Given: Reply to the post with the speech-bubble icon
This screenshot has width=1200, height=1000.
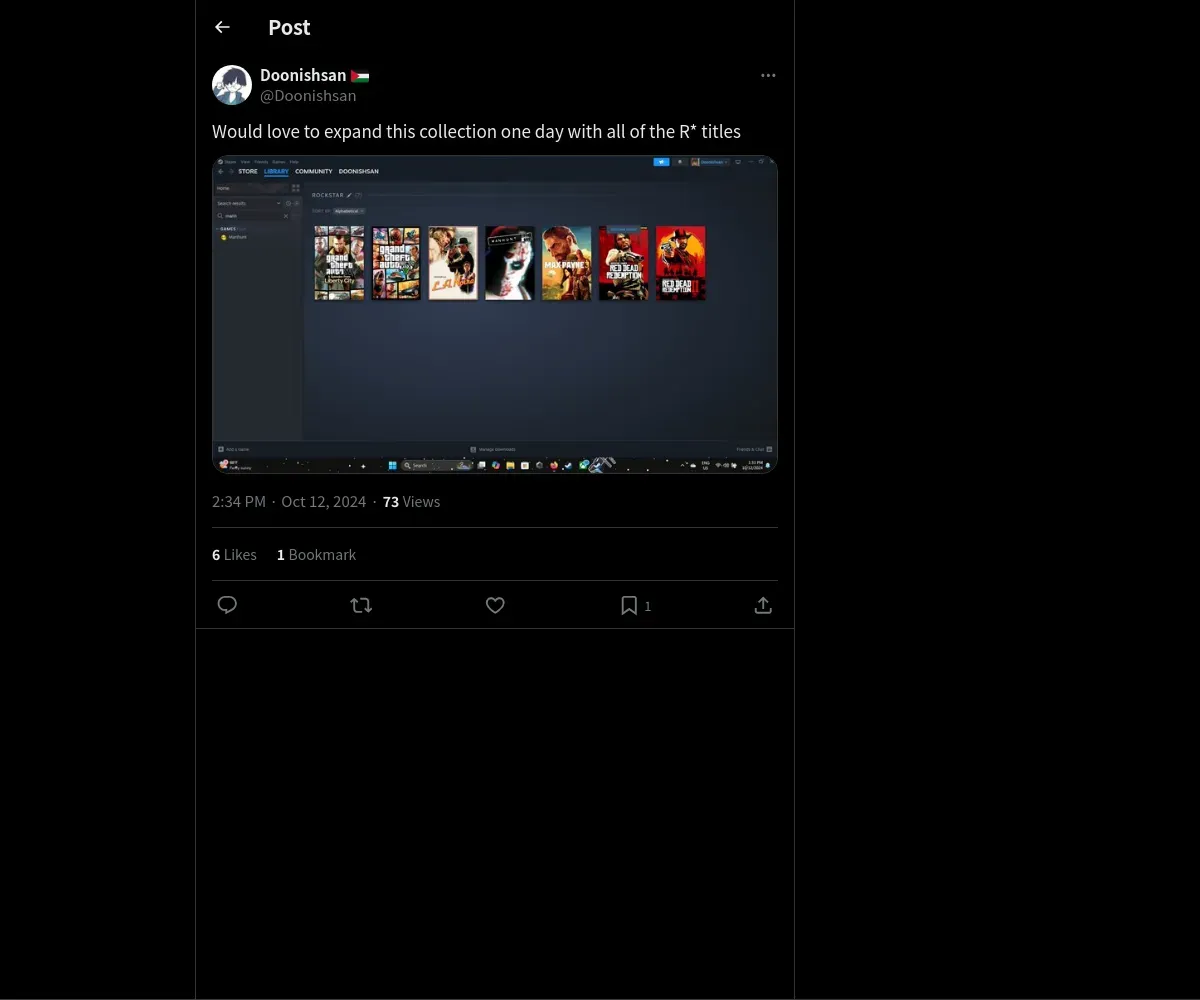Looking at the screenshot, I should (x=227, y=605).
